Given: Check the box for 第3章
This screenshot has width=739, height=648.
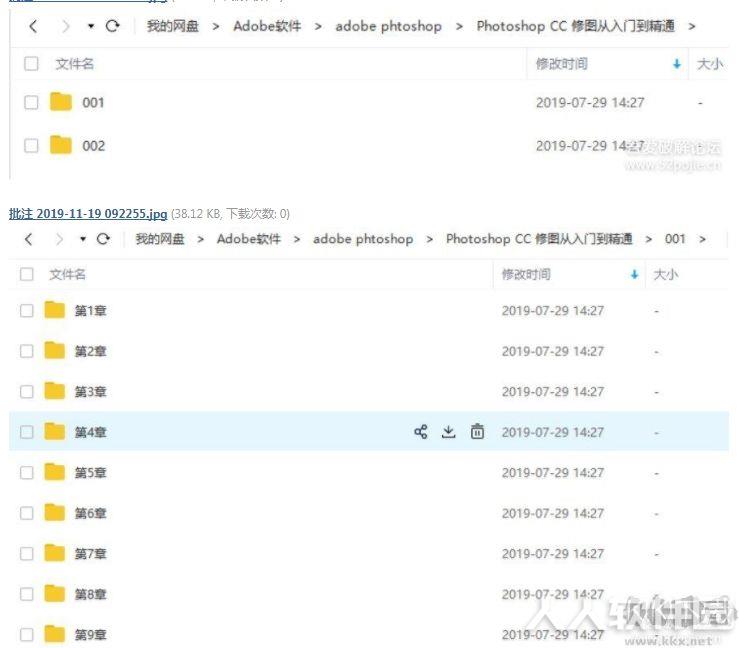Looking at the screenshot, I should point(27,392).
